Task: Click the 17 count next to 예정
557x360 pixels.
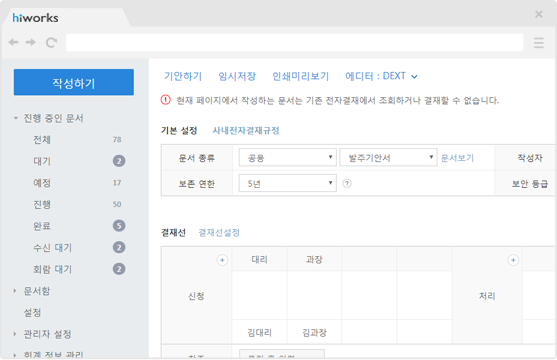Action: (117, 183)
